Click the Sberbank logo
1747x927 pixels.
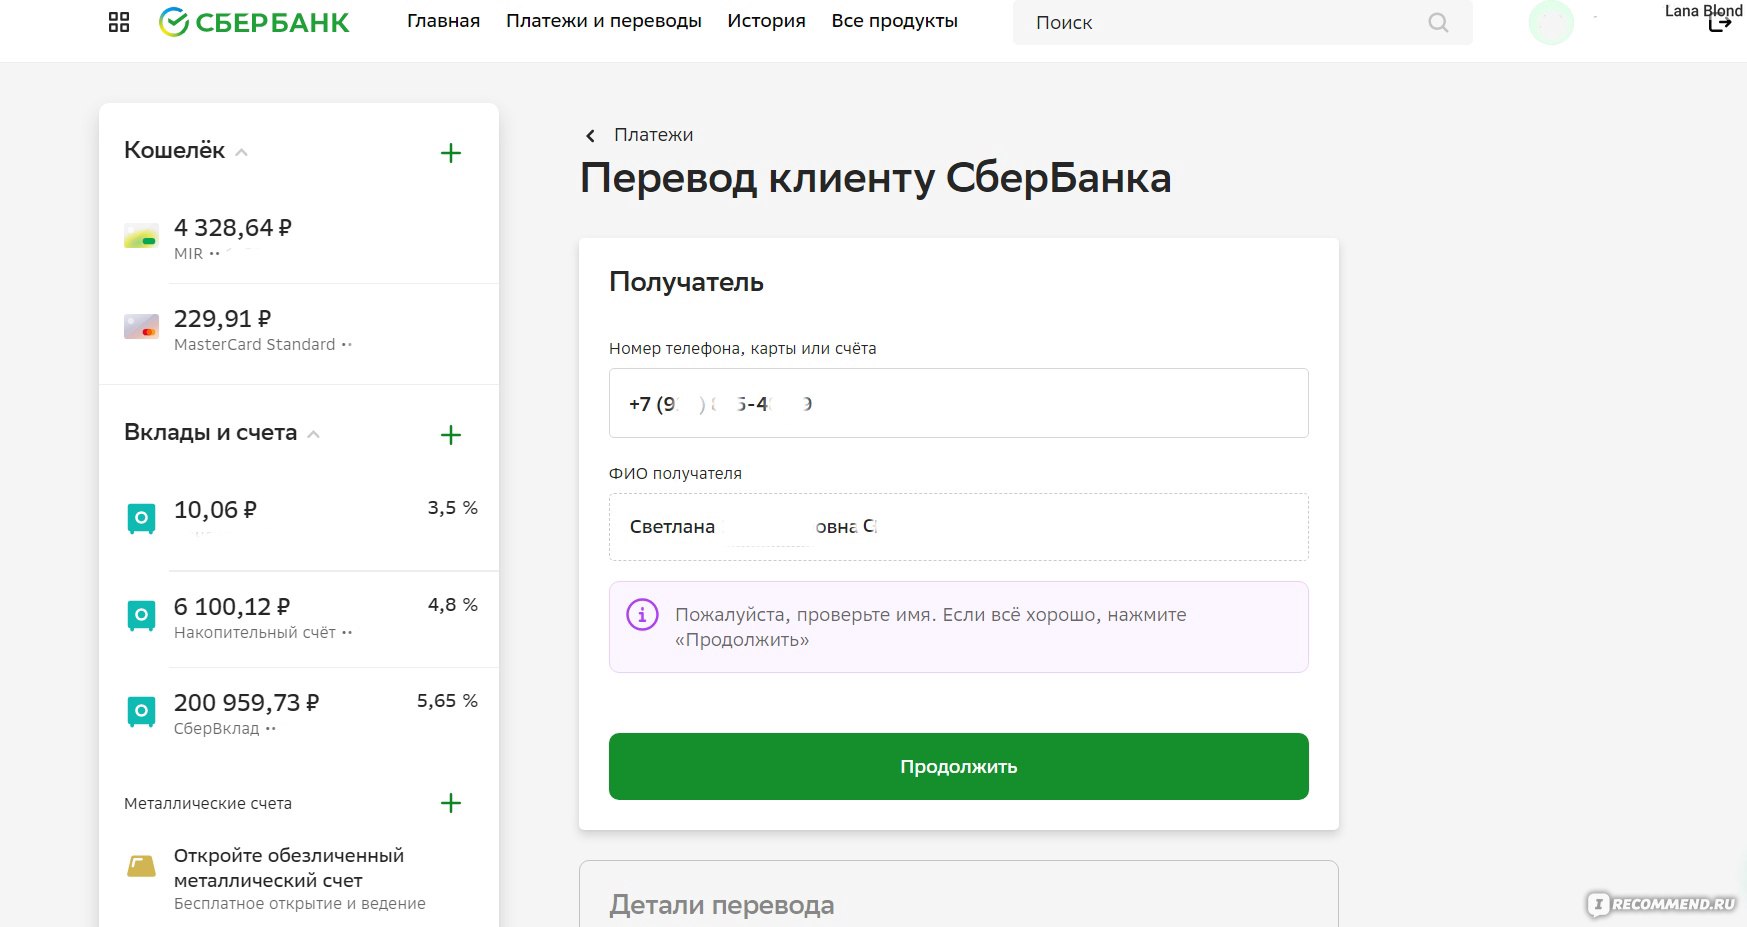[x=254, y=22]
